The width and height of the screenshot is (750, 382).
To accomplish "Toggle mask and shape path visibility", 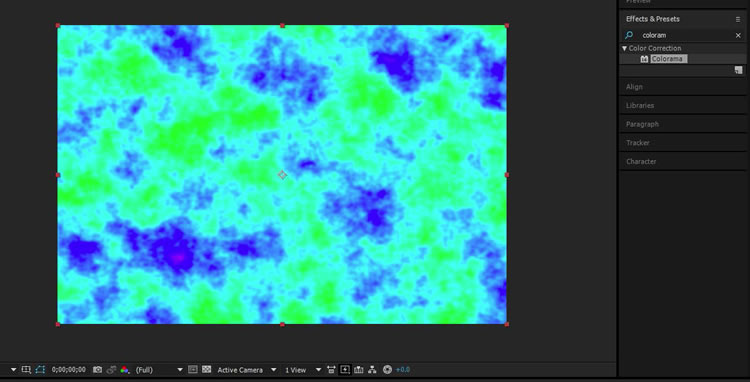I will [x=40, y=370].
